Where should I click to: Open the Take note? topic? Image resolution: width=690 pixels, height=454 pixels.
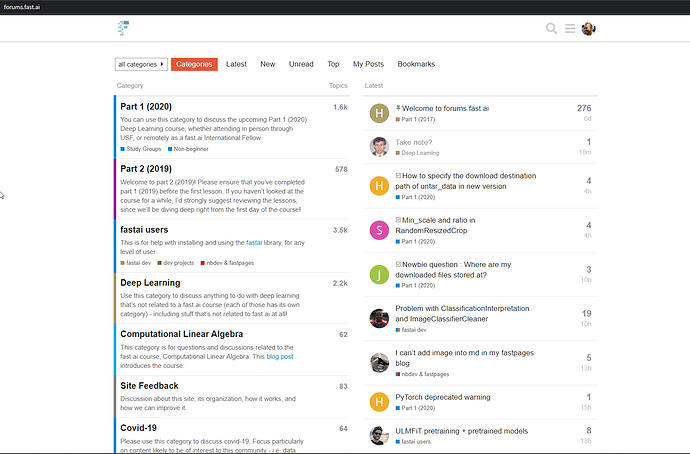click(414, 142)
